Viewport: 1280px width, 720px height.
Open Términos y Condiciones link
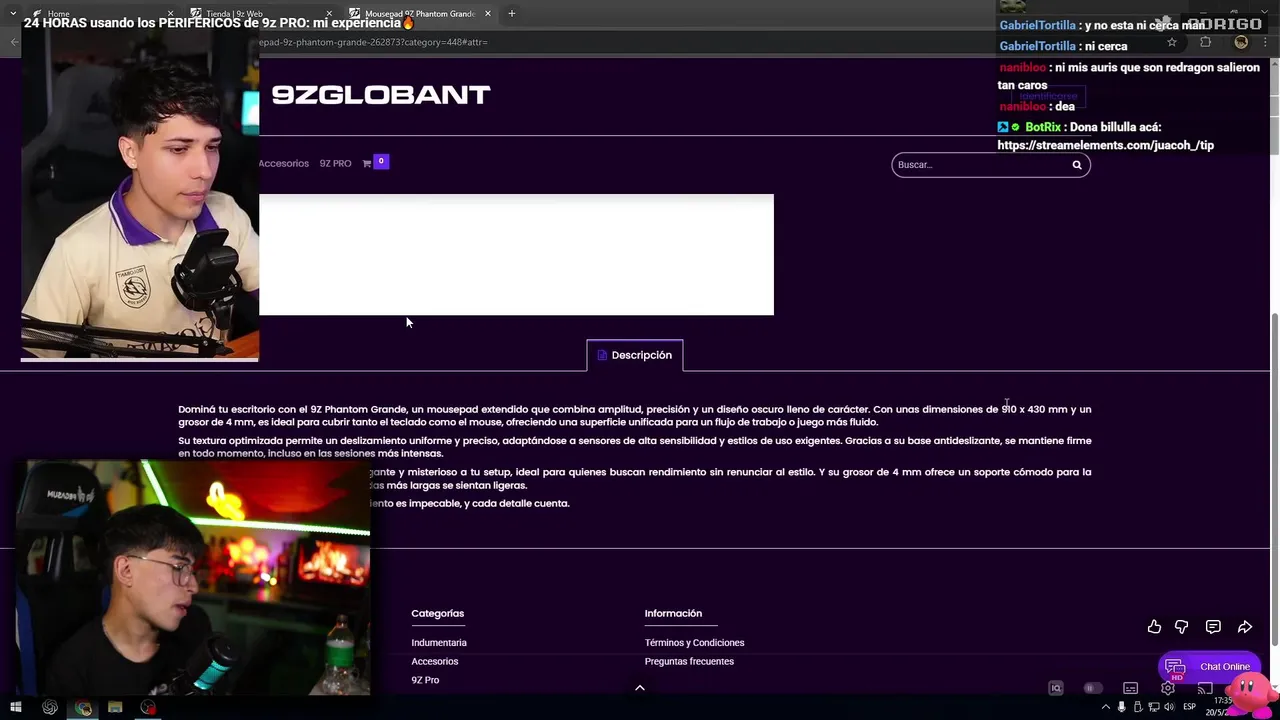point(695,643)
